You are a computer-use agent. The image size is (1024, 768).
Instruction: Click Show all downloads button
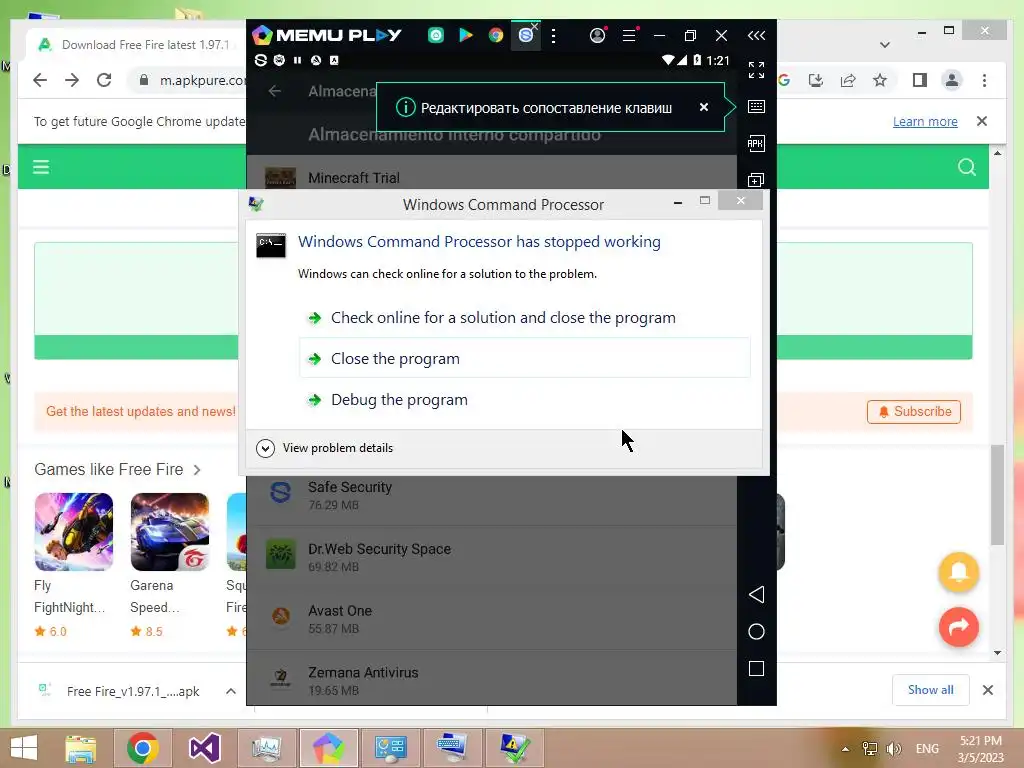[931, 690]
